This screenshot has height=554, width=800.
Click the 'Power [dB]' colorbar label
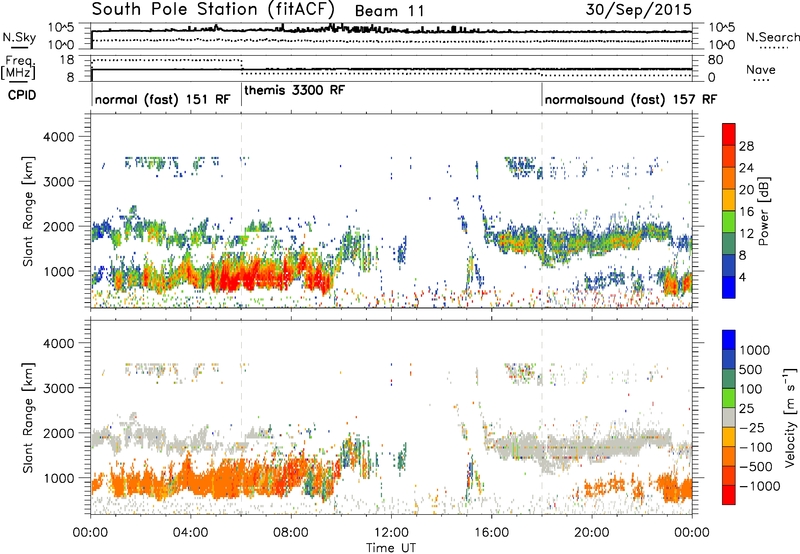[x=763, y=211]
